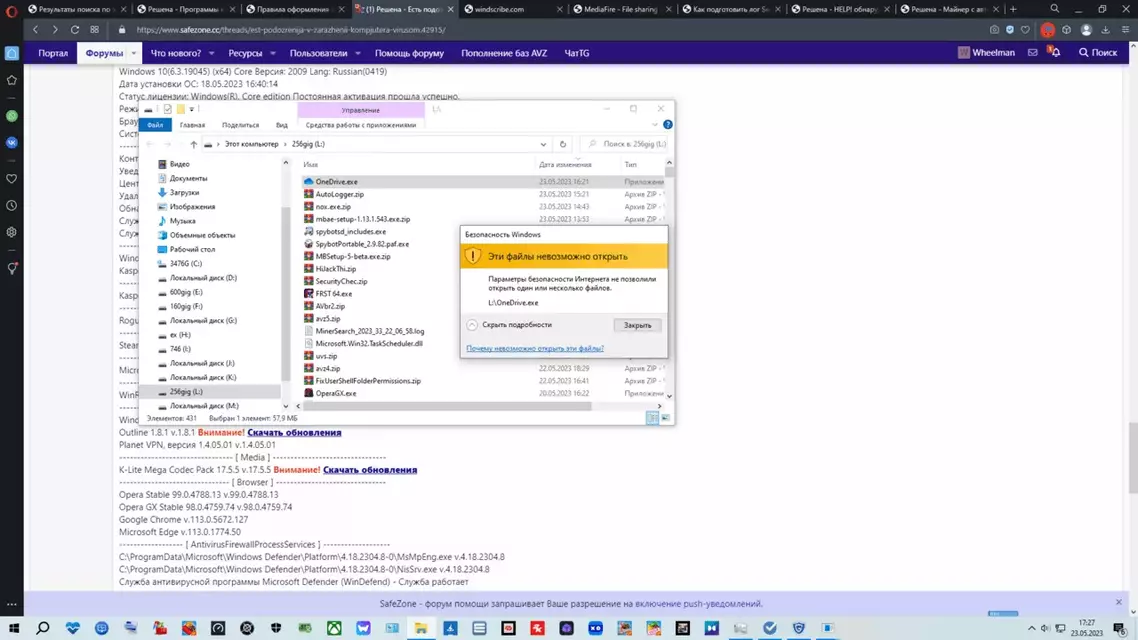Launch Xbox app from the taskbar
Screen dimensions: 1138x640
(x=334, y=628)
